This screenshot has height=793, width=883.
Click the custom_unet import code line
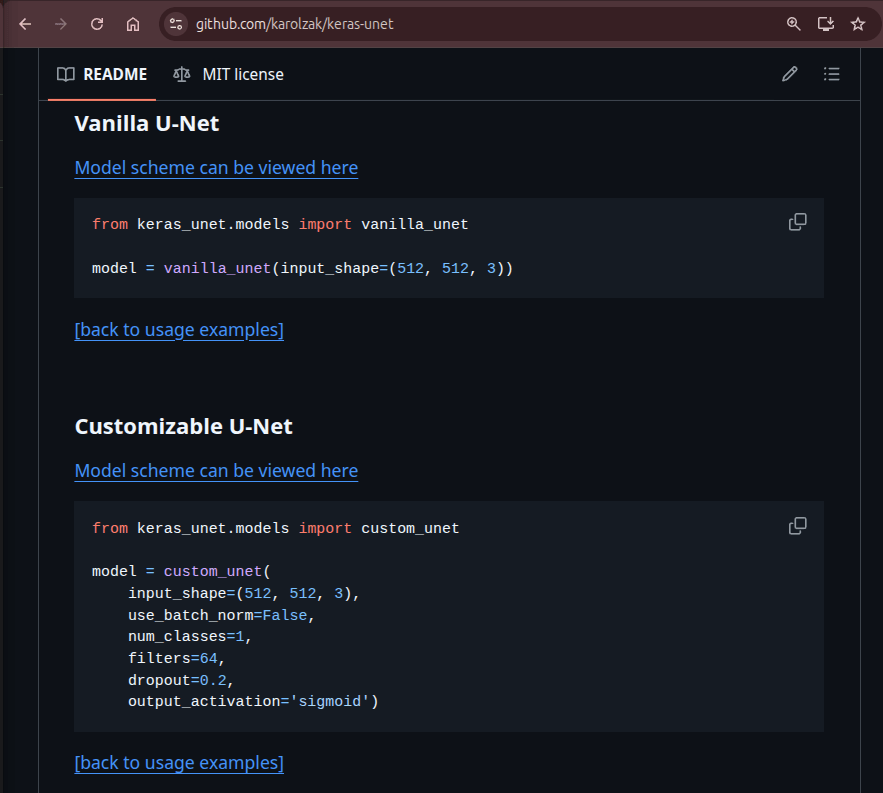275,528
